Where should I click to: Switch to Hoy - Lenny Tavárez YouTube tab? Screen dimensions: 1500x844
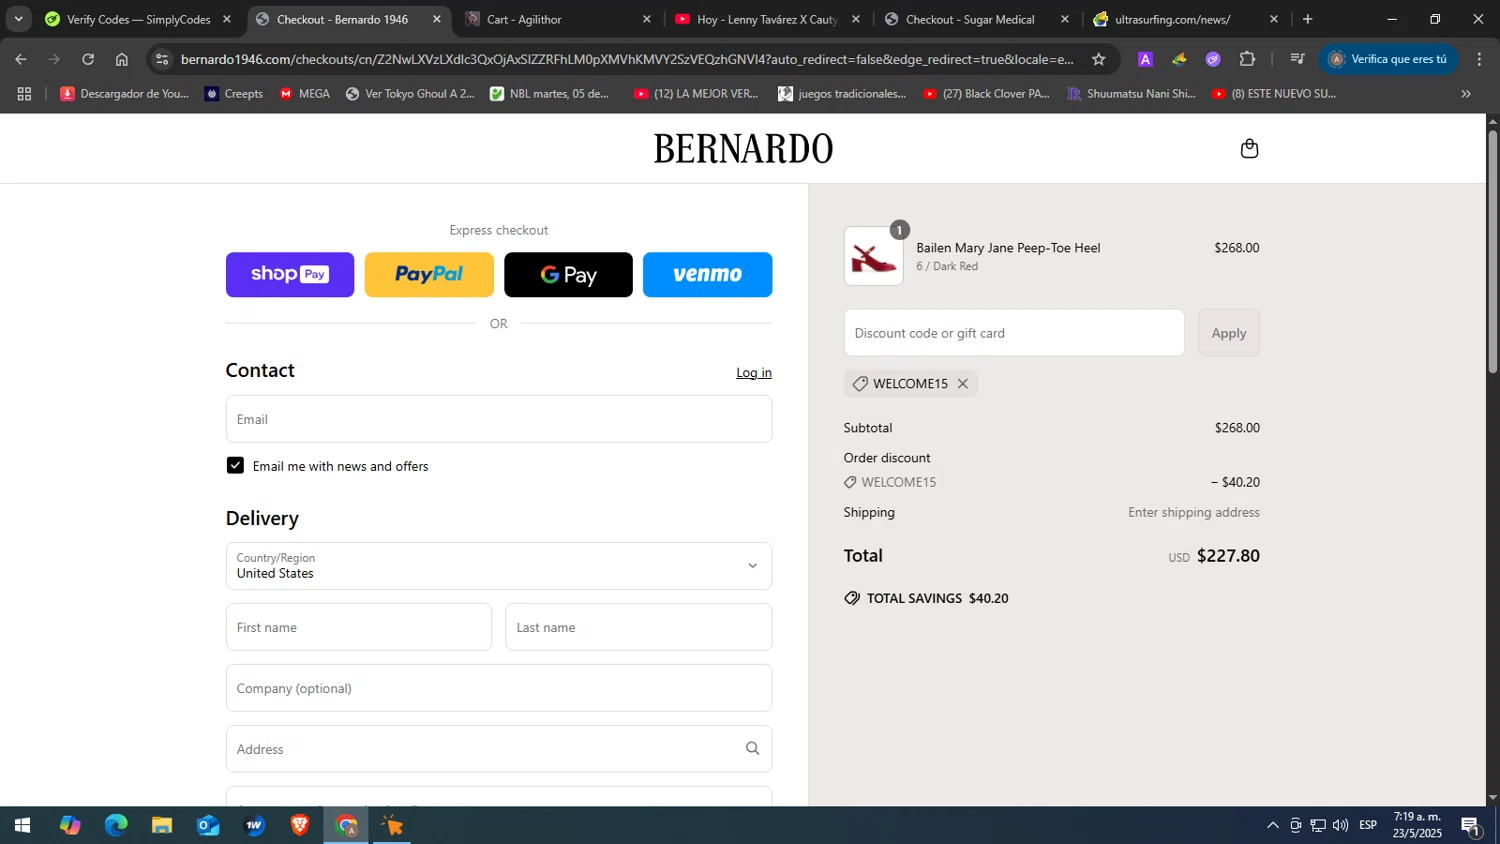pos(765,19)
